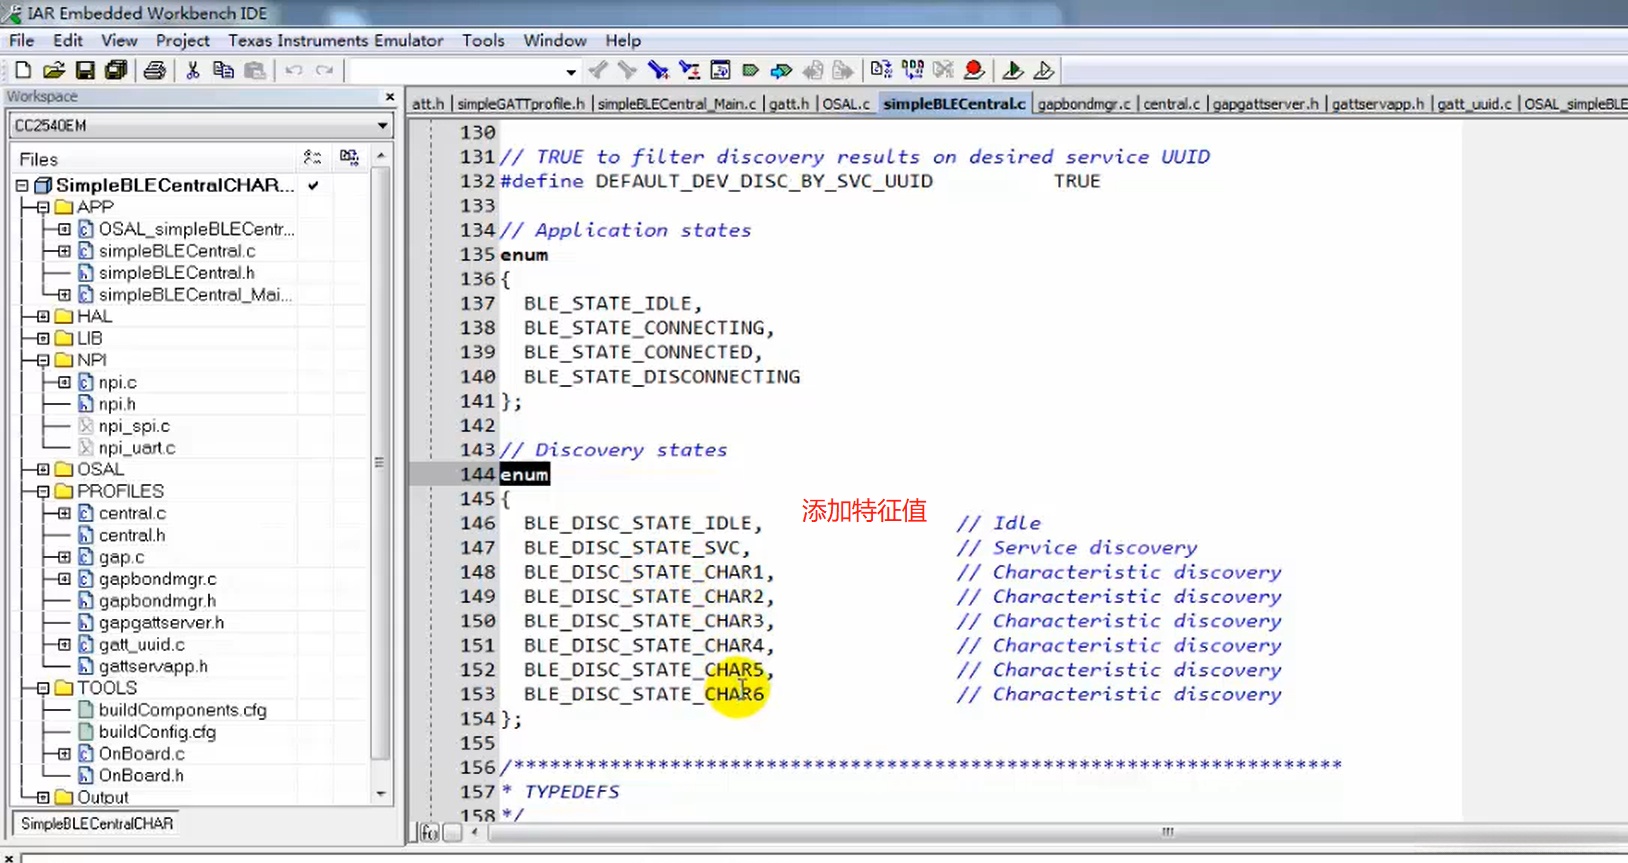The image size is (1628, 863).
Task: Click the Open file toolbar icon
Action: (54, 70)
